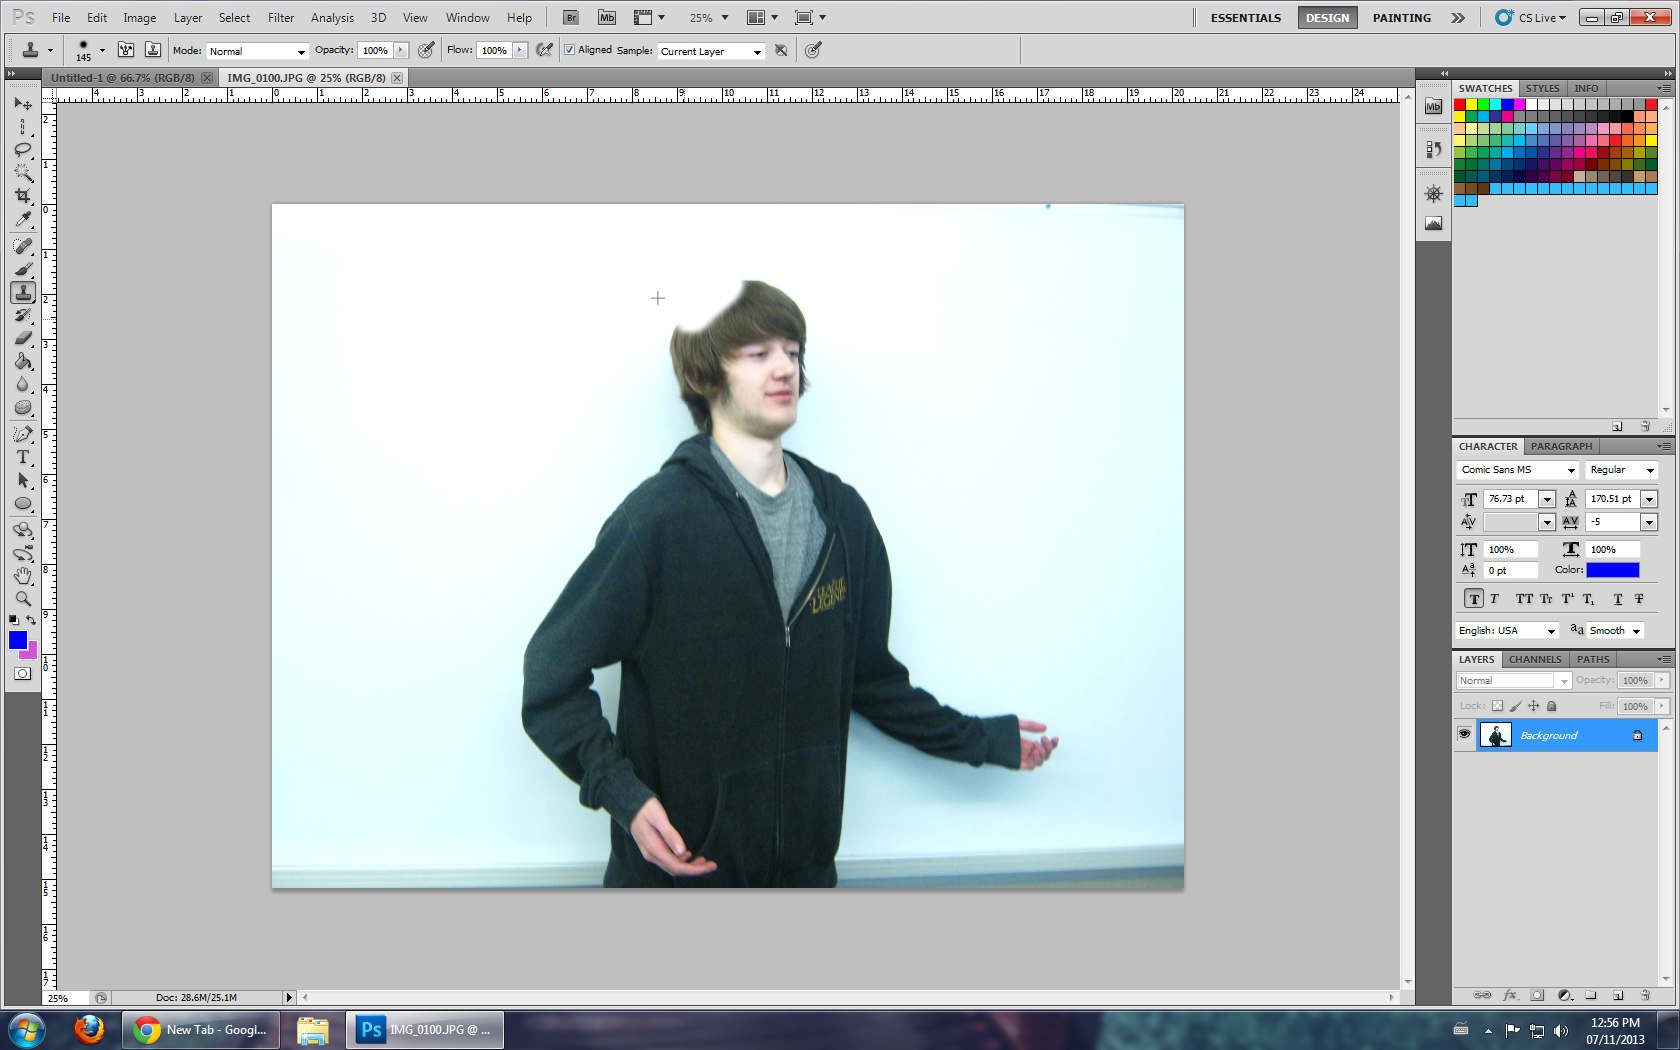The height and width of the screenshot is (1050, 1680).
Task: Switch to the Essentials workspace
Action: [1245, 17]
